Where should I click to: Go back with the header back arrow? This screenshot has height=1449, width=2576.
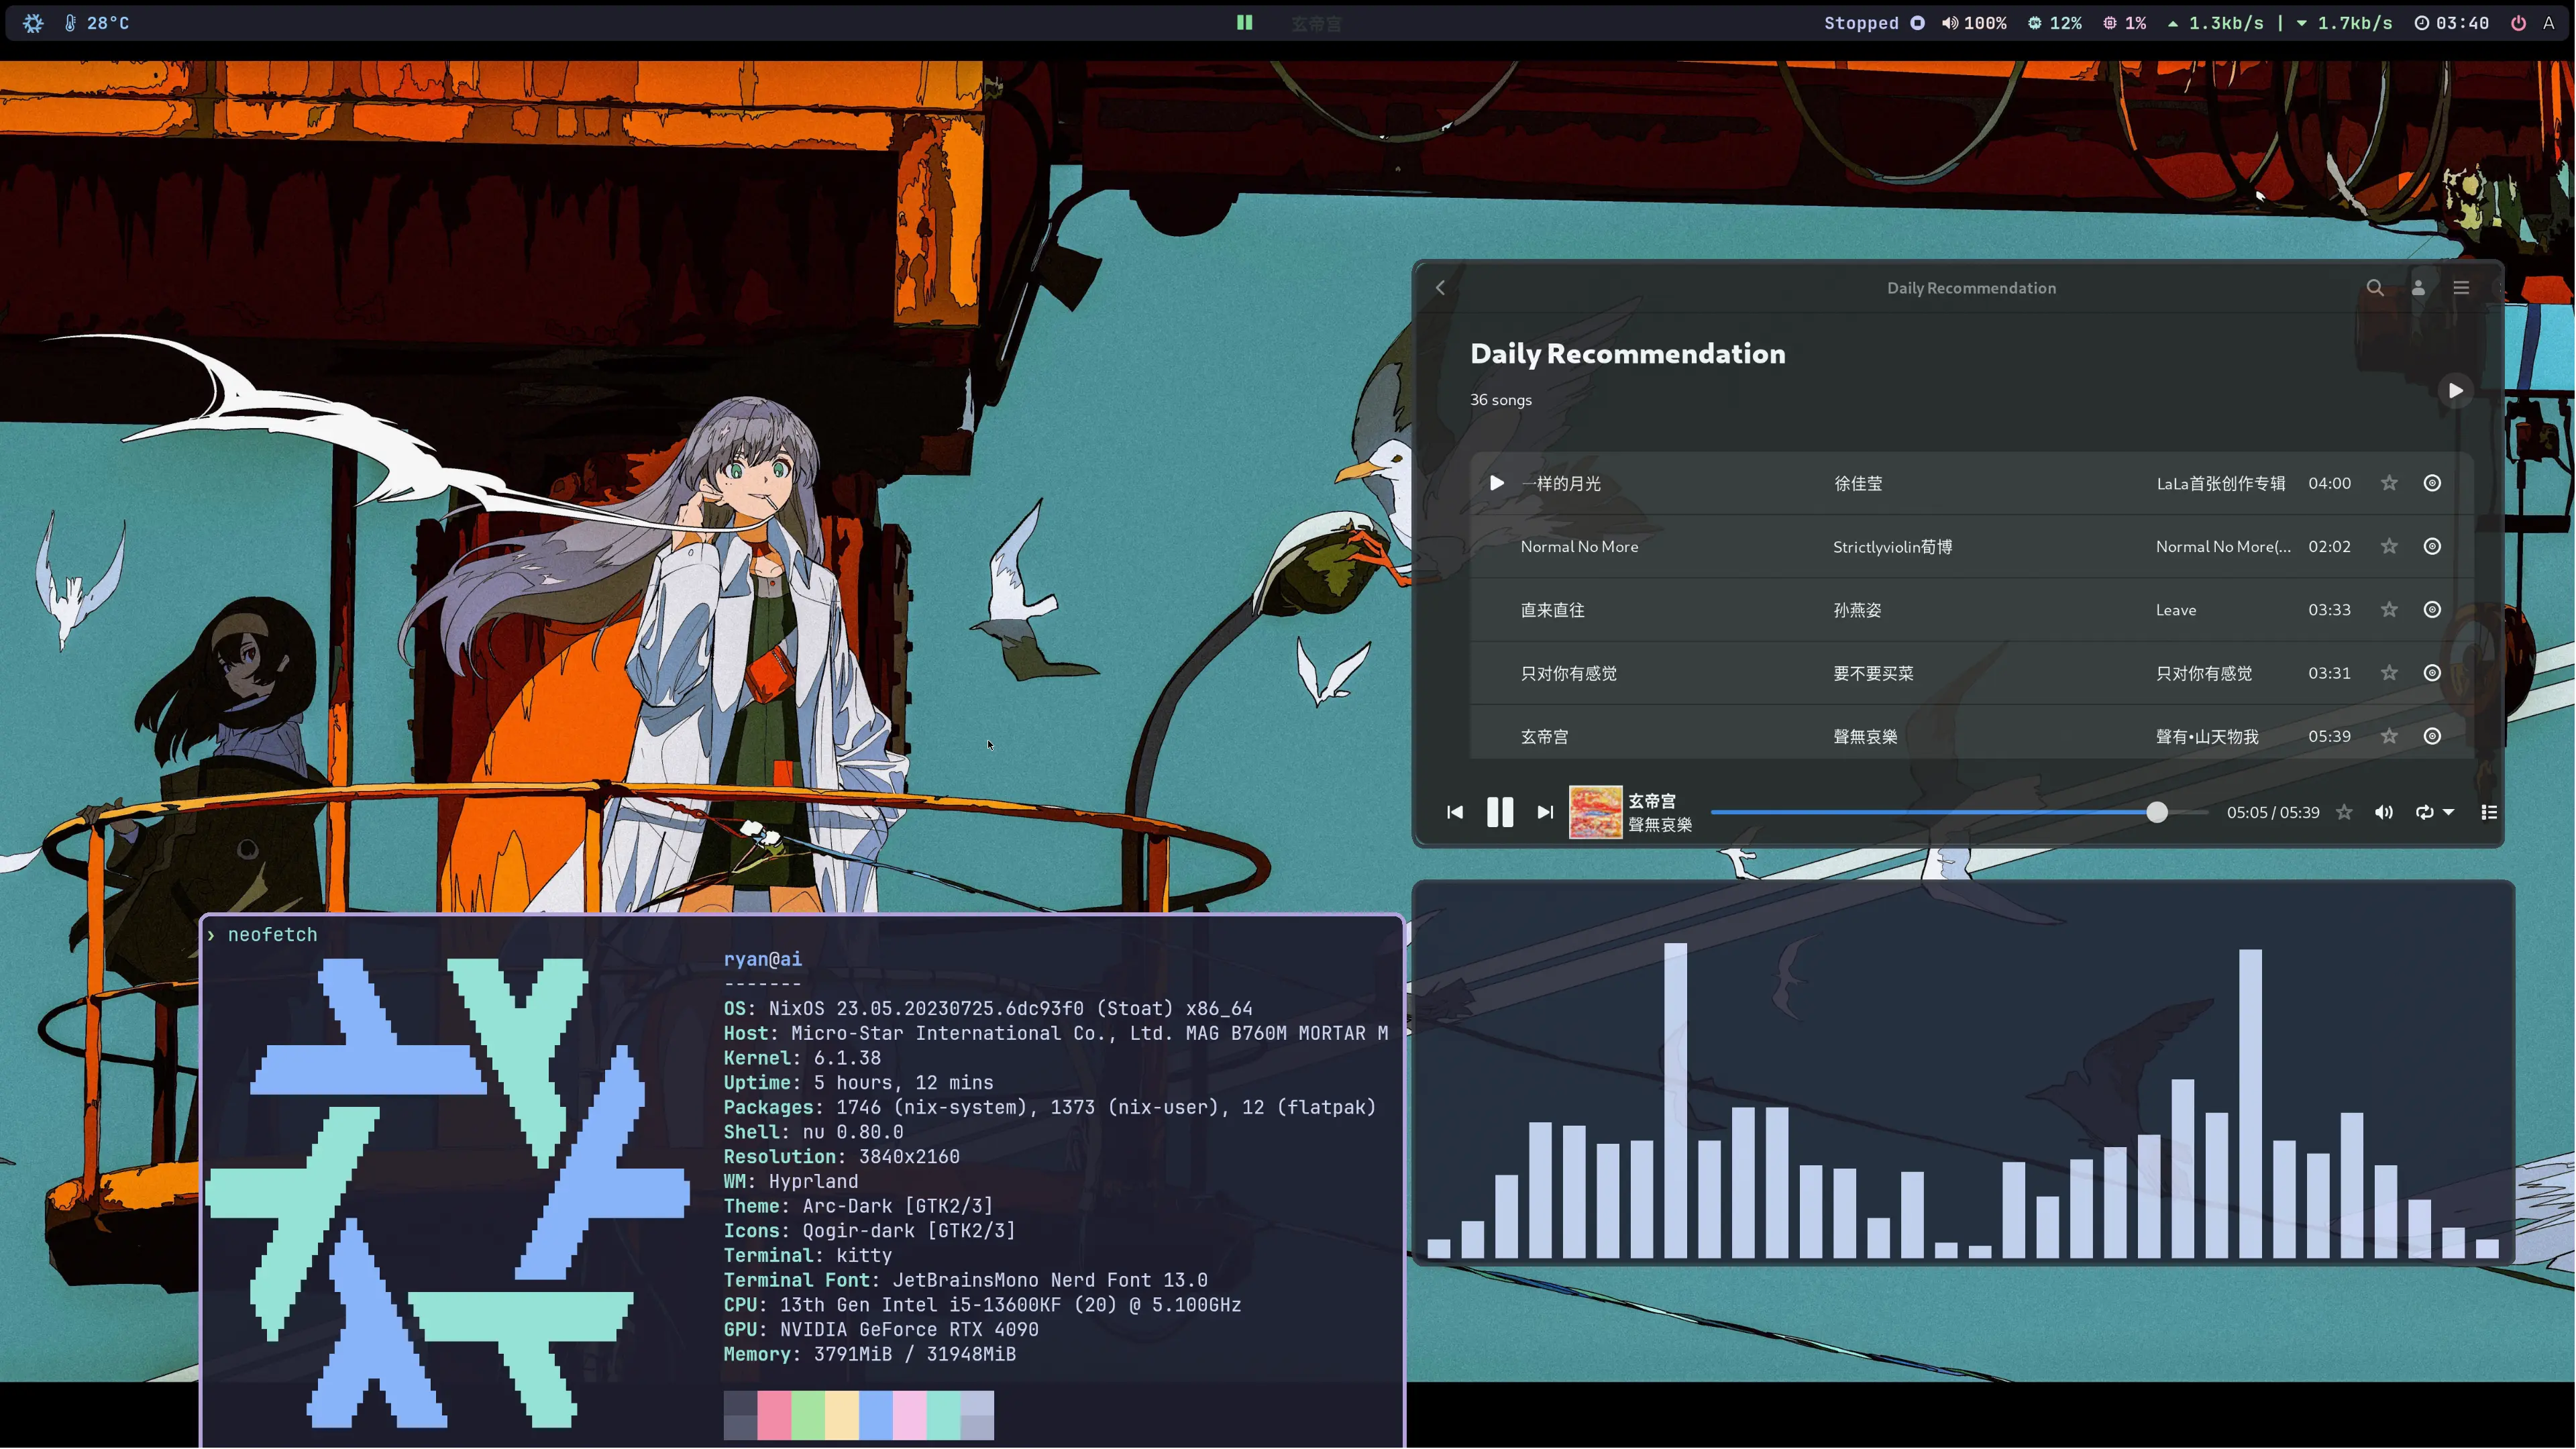(x=1440, y=288)
